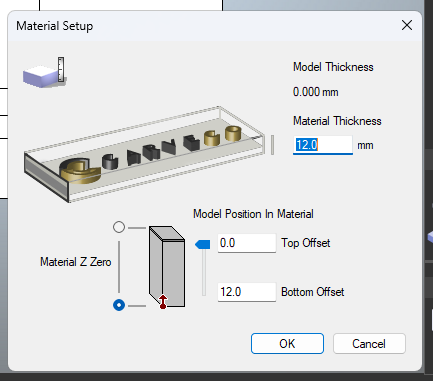The width and height of the screenshot is (433, 381).
Task: Close the Material Setup dialog
Action: [407, 25]
